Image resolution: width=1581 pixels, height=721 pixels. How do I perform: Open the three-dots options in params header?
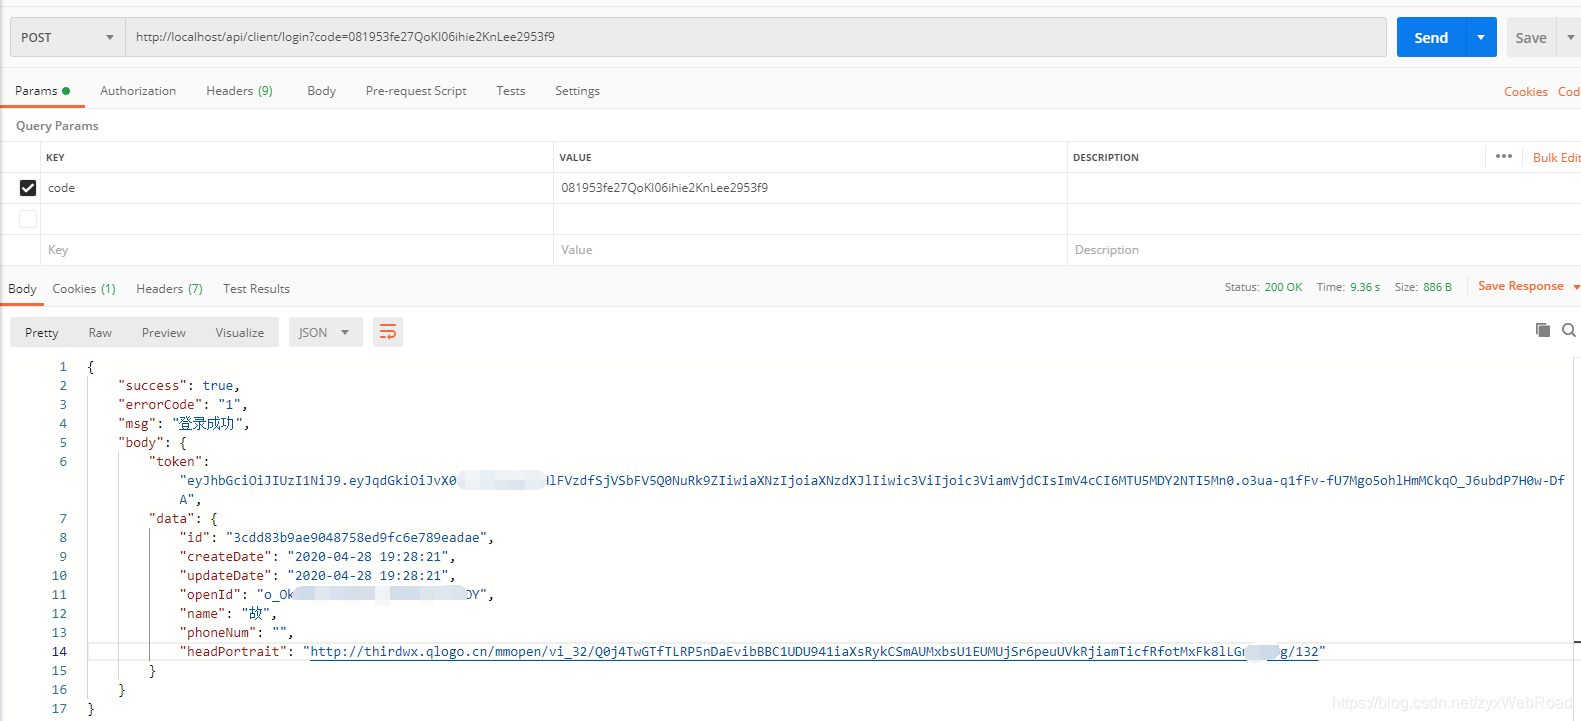[x=1504, y=156]
